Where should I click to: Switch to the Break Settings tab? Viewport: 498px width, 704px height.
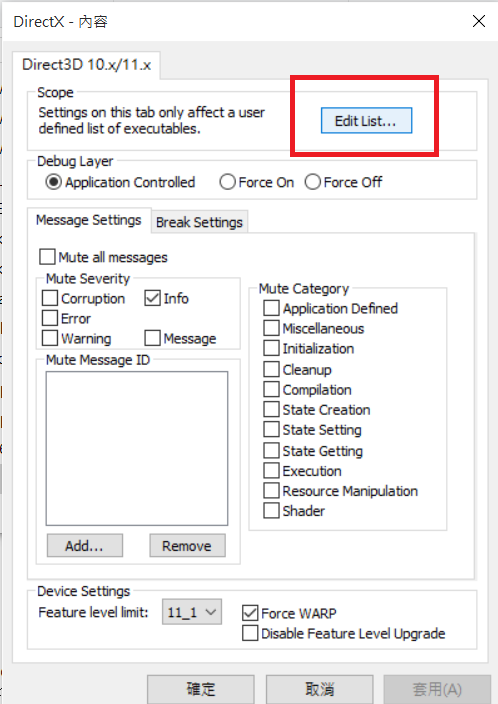coord(199,222)
